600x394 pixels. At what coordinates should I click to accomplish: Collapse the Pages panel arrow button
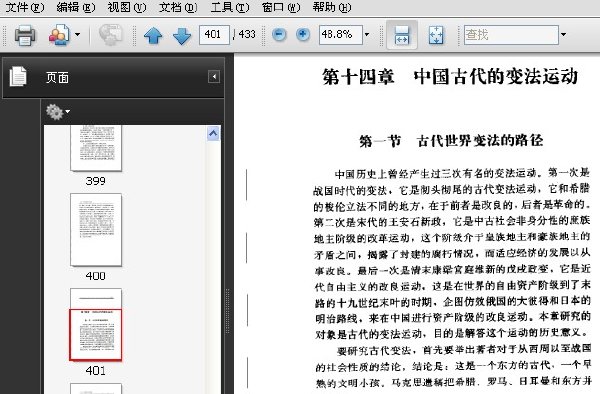pos(214,77)
